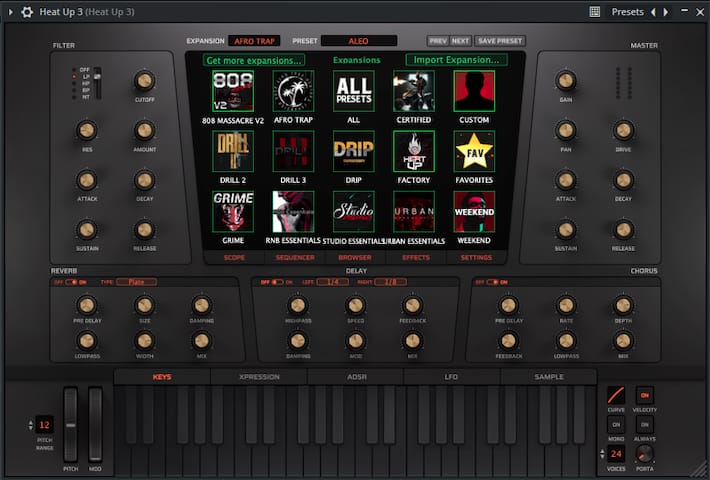Open the Reverb type Plate dropdown

(136, 282)
